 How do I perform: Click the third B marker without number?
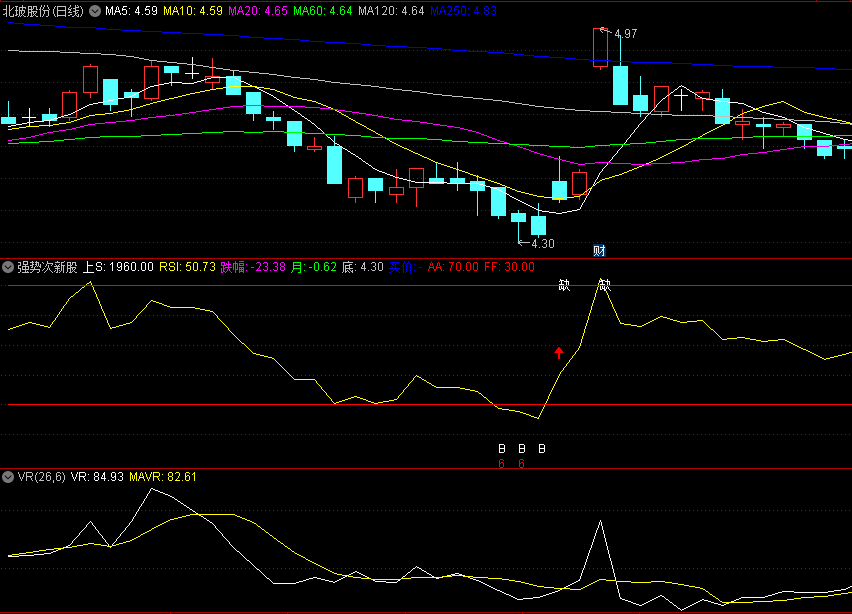tap(542, 449)
